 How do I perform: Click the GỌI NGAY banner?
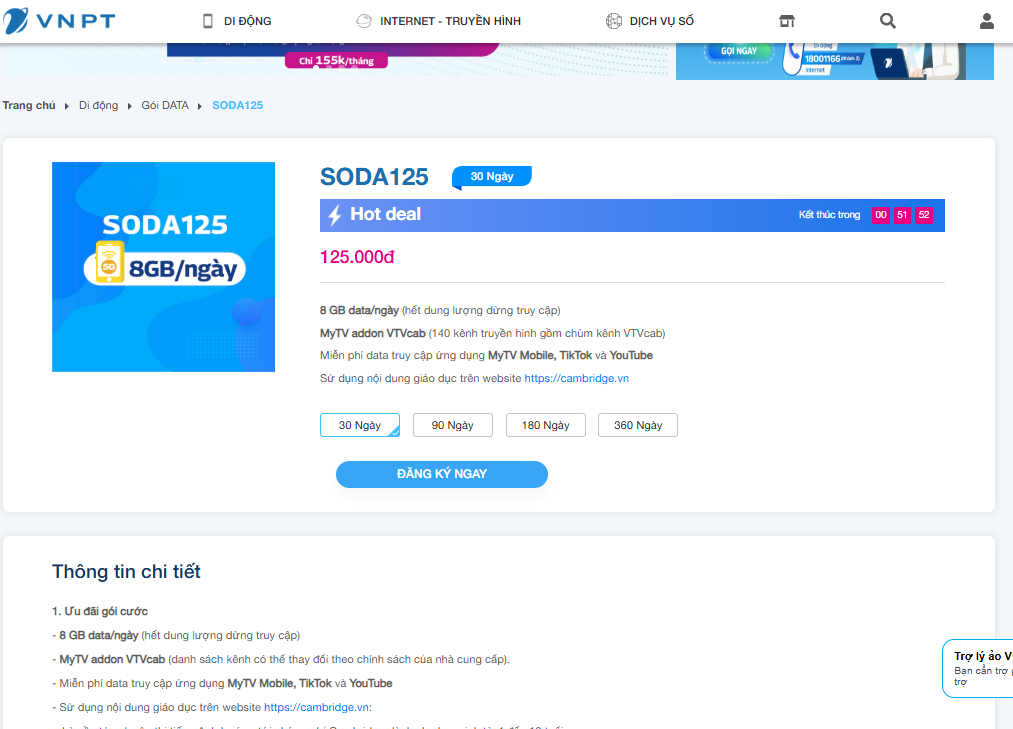(x=738, y=51)
